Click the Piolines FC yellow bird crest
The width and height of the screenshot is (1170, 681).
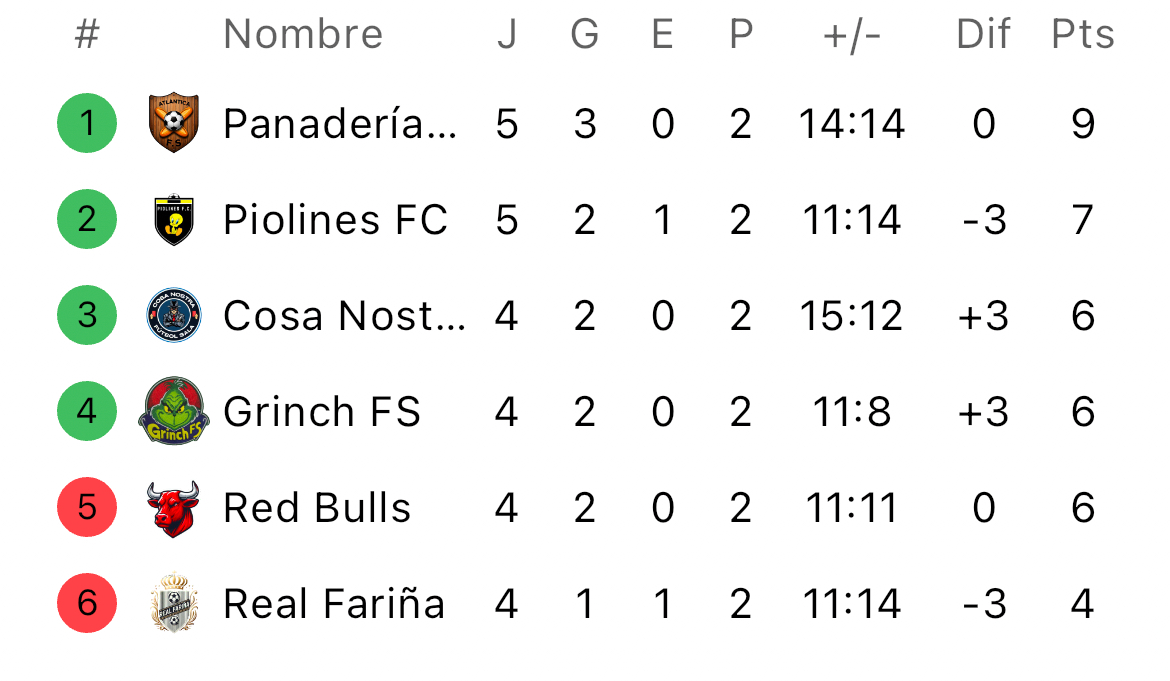click(x=173, y=219)
